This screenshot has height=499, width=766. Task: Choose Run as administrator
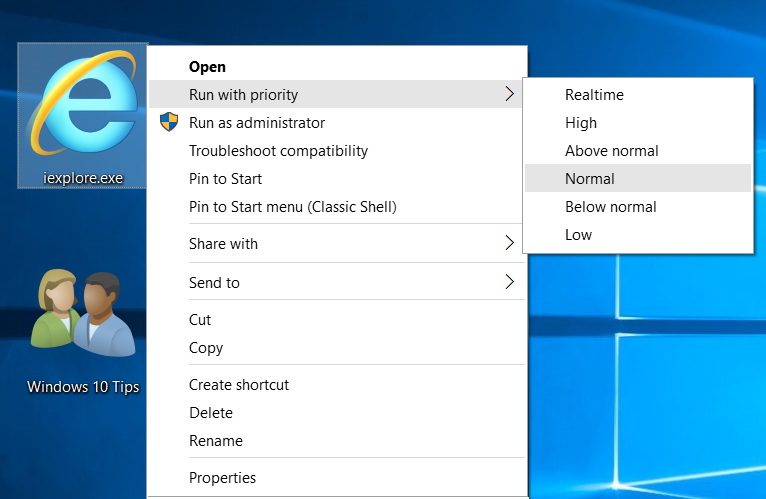(x=337, y=123)
